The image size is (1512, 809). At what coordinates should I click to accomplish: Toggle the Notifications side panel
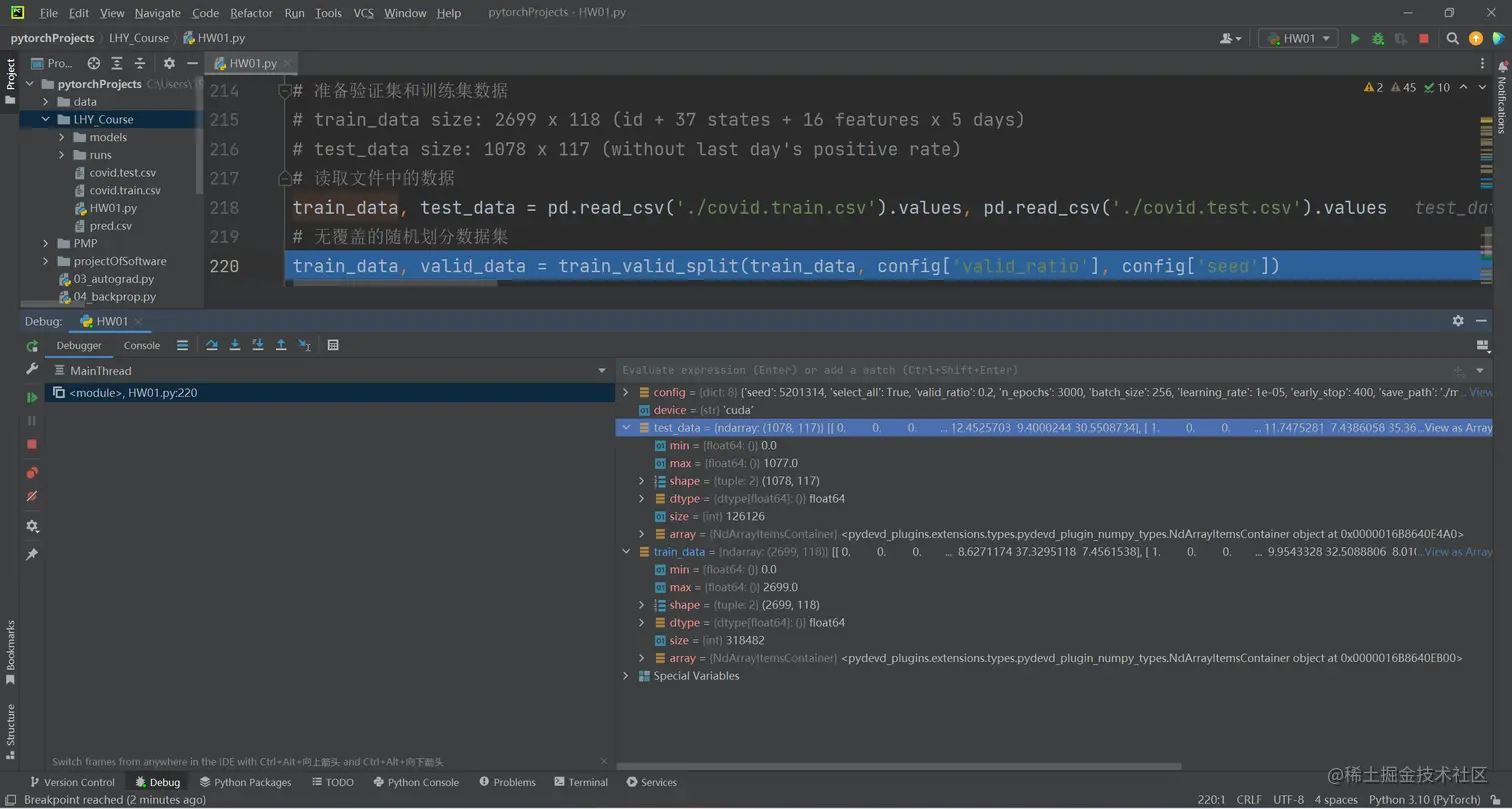(x=1501, y=95)
